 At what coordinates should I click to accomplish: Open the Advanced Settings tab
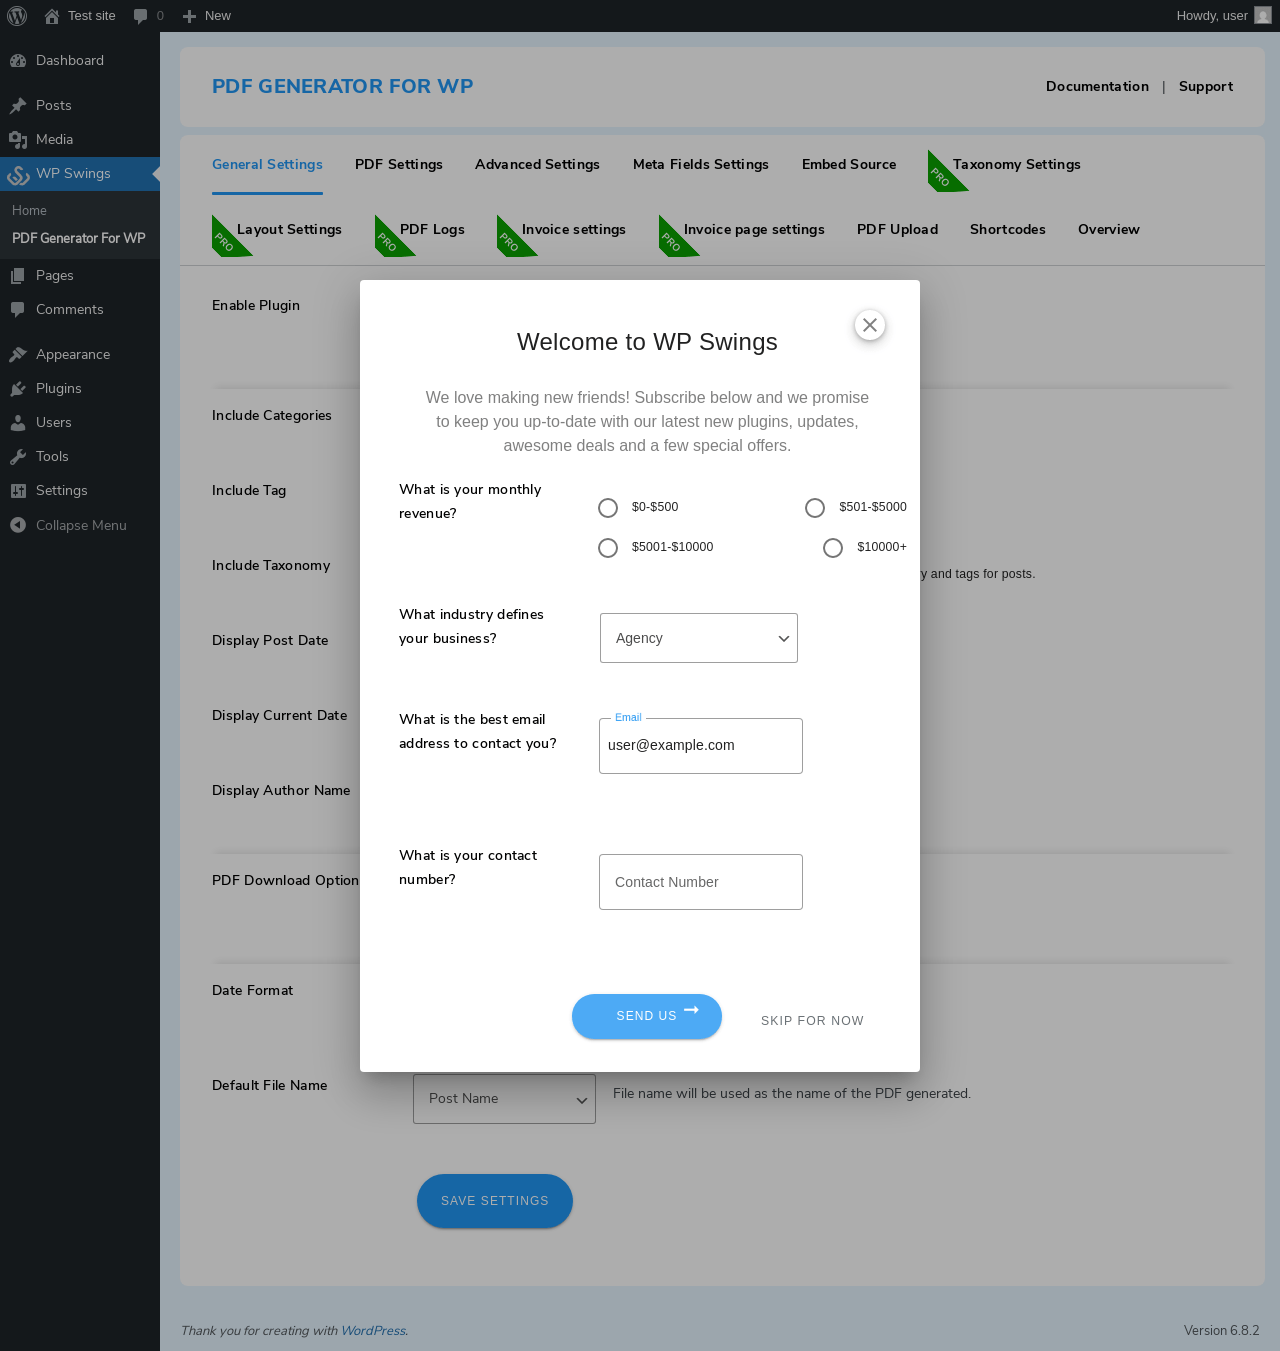coord(537,164)
